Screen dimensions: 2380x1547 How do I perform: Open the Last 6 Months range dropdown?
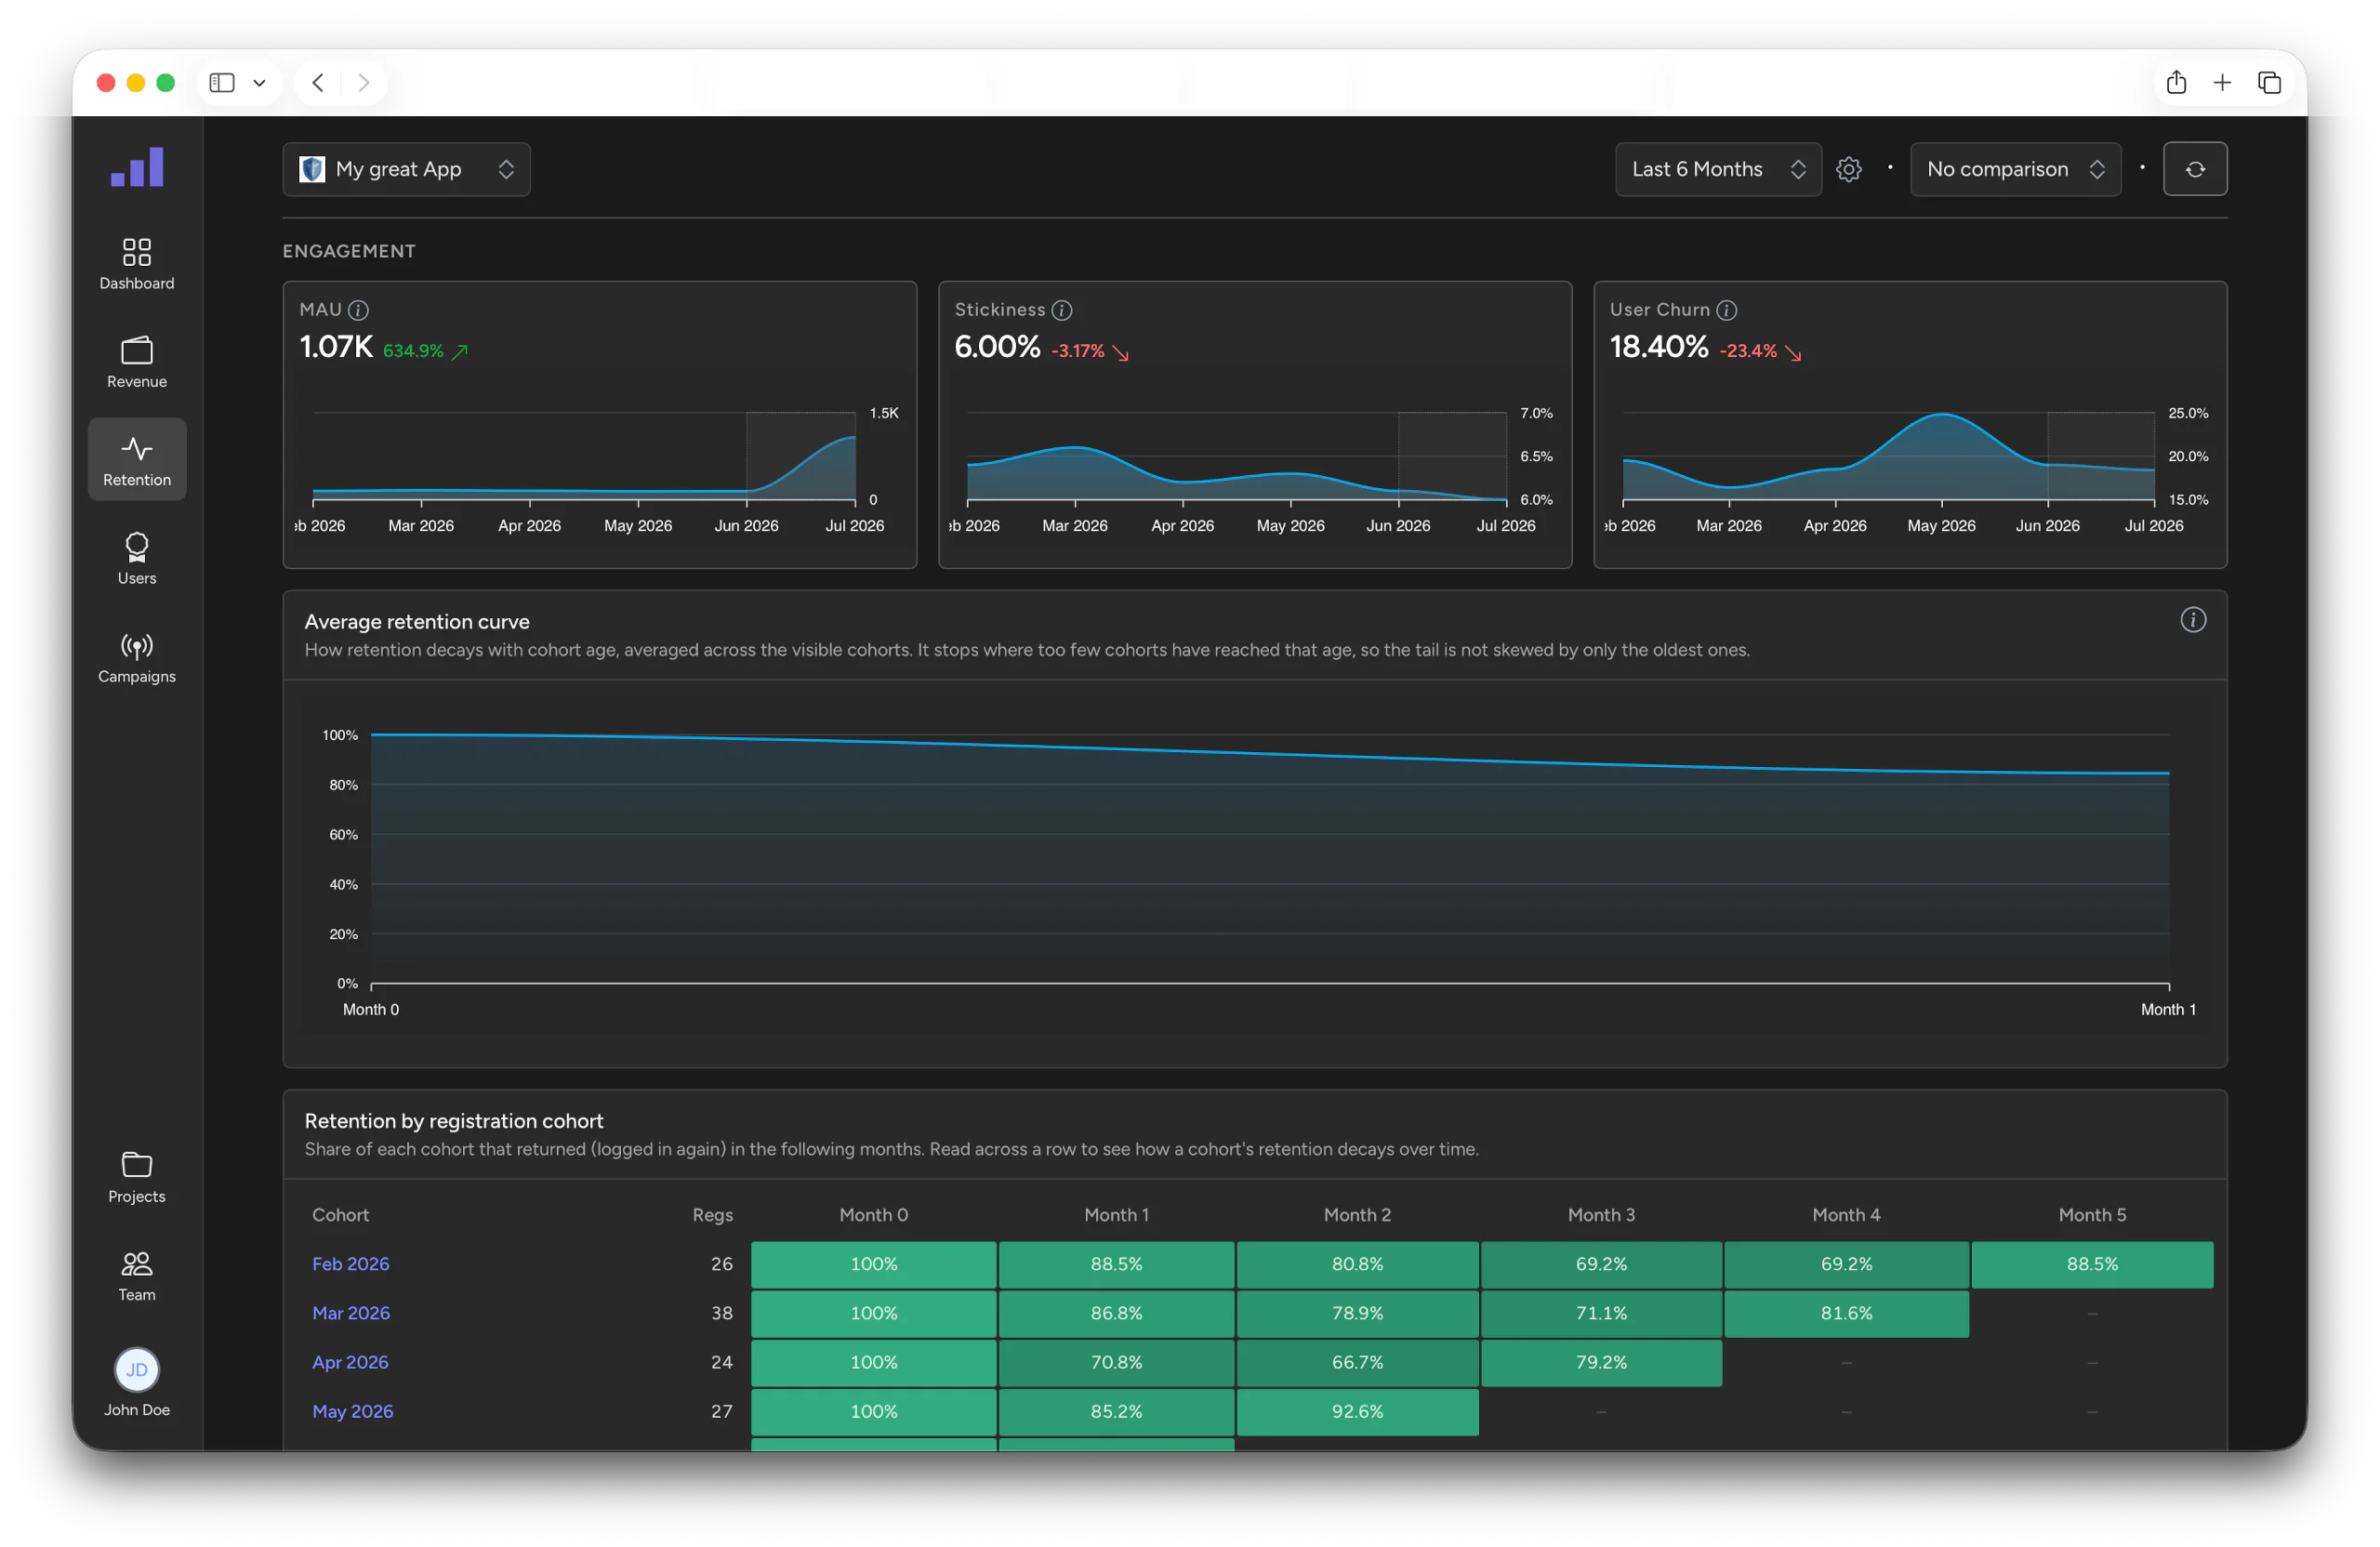click(x=1718, y=169)
